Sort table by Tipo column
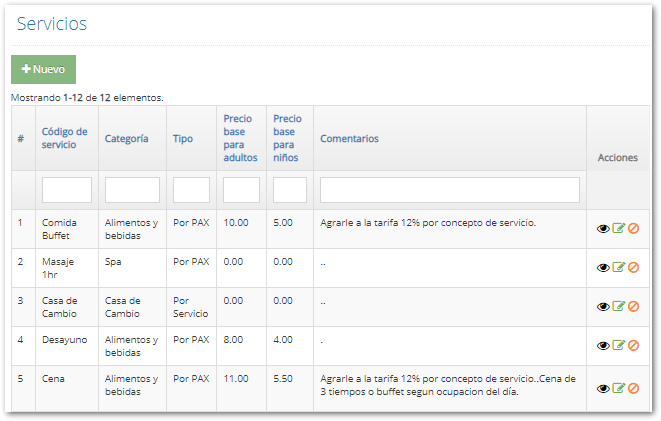This screenshot has width=661, height=421. (183, 139)
